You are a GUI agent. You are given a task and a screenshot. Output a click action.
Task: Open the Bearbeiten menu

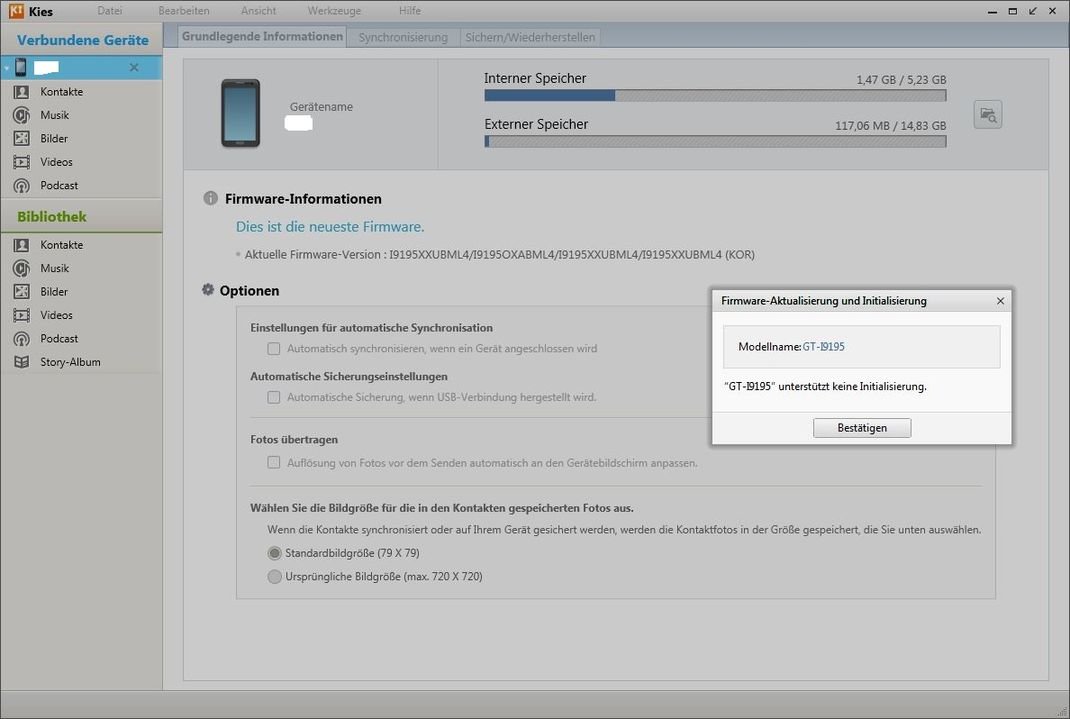(x=184, y=11)
